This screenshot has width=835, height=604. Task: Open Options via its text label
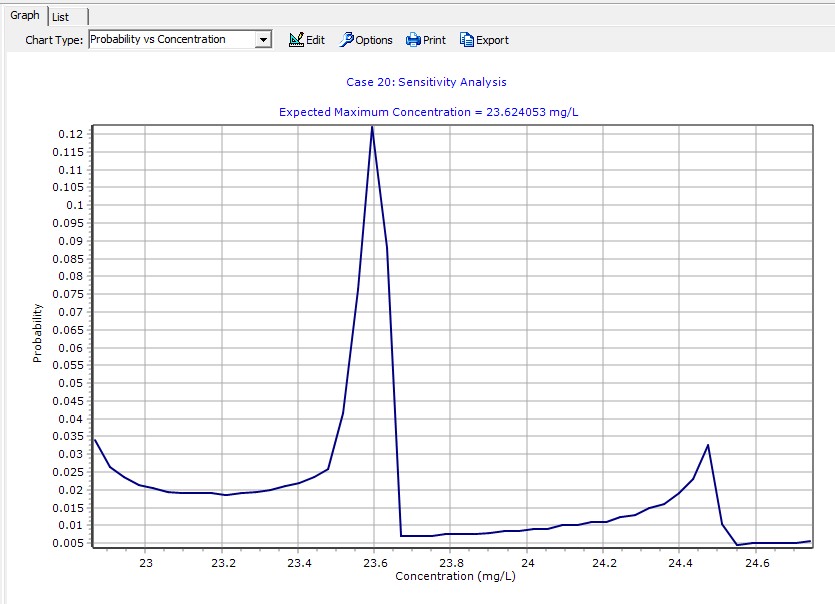[x=374, y=40]
